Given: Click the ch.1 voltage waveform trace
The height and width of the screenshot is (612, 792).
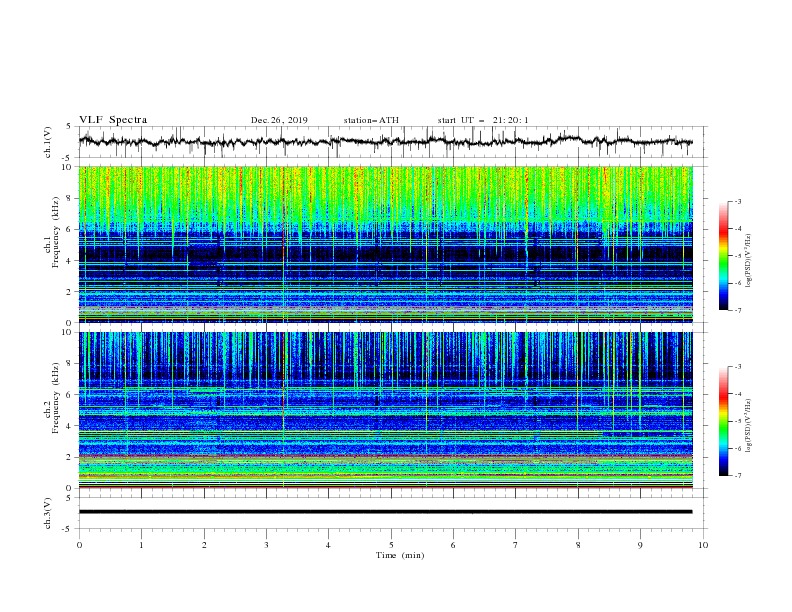Looking at the screenshot, I should click(385, 141).
